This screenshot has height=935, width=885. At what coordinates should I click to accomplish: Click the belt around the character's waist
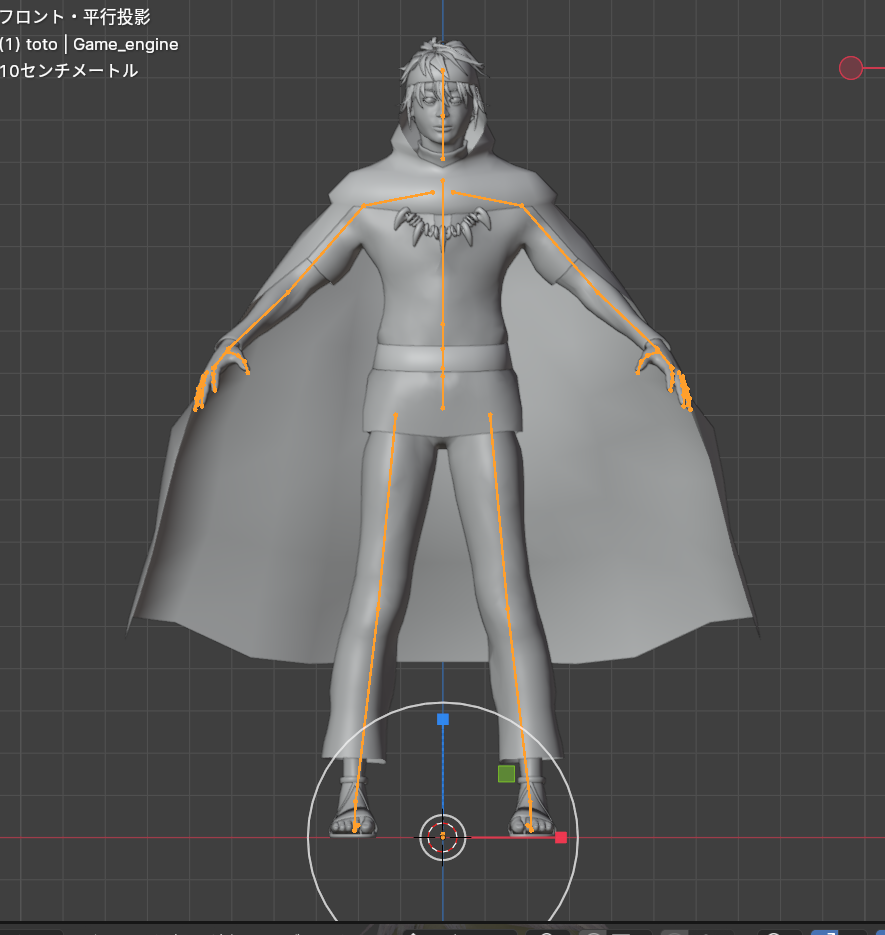tap(442, 358)
